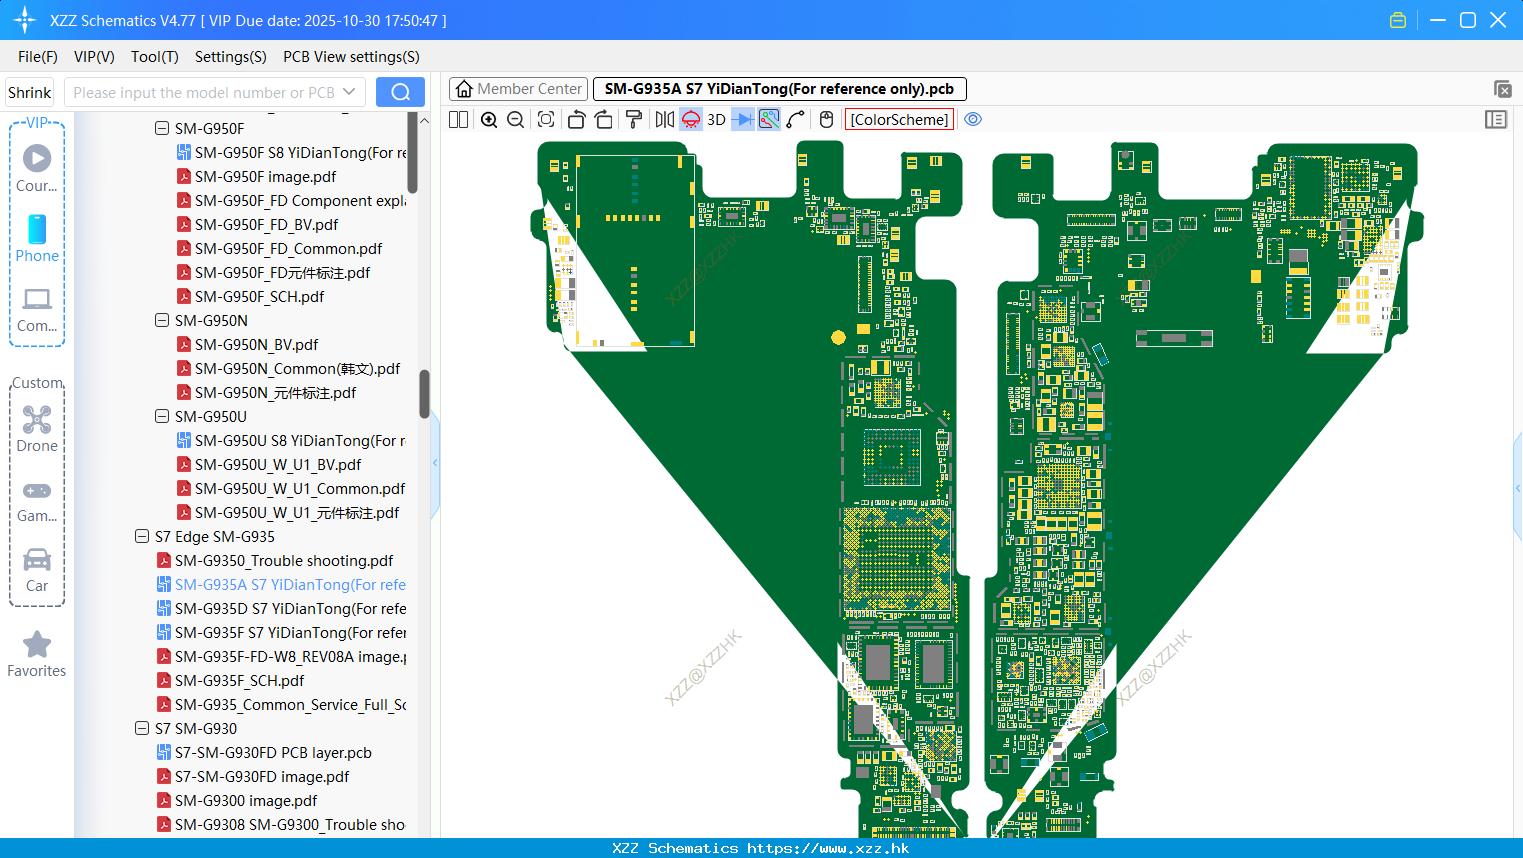This screenshot has height=858, width=1523.
Task: Fit PCB board to window
Action: coord(546,120)
